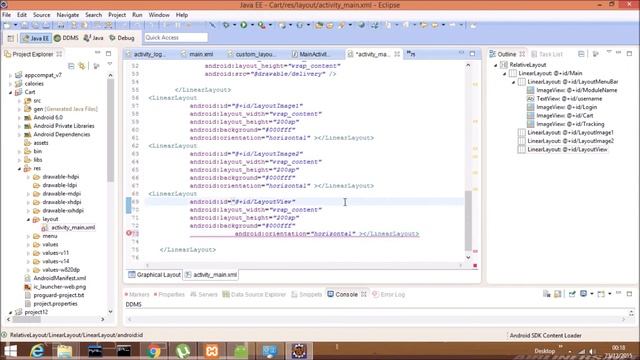Screen dimensions: 640x360
Task: Select LinearLayout @+id/LayoutView in Outline
Action: click(x=567, y=149)
